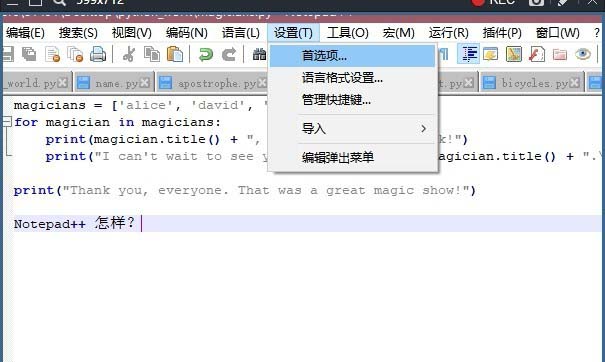Click the Close document toolbar icon

(x=52, y=54)
